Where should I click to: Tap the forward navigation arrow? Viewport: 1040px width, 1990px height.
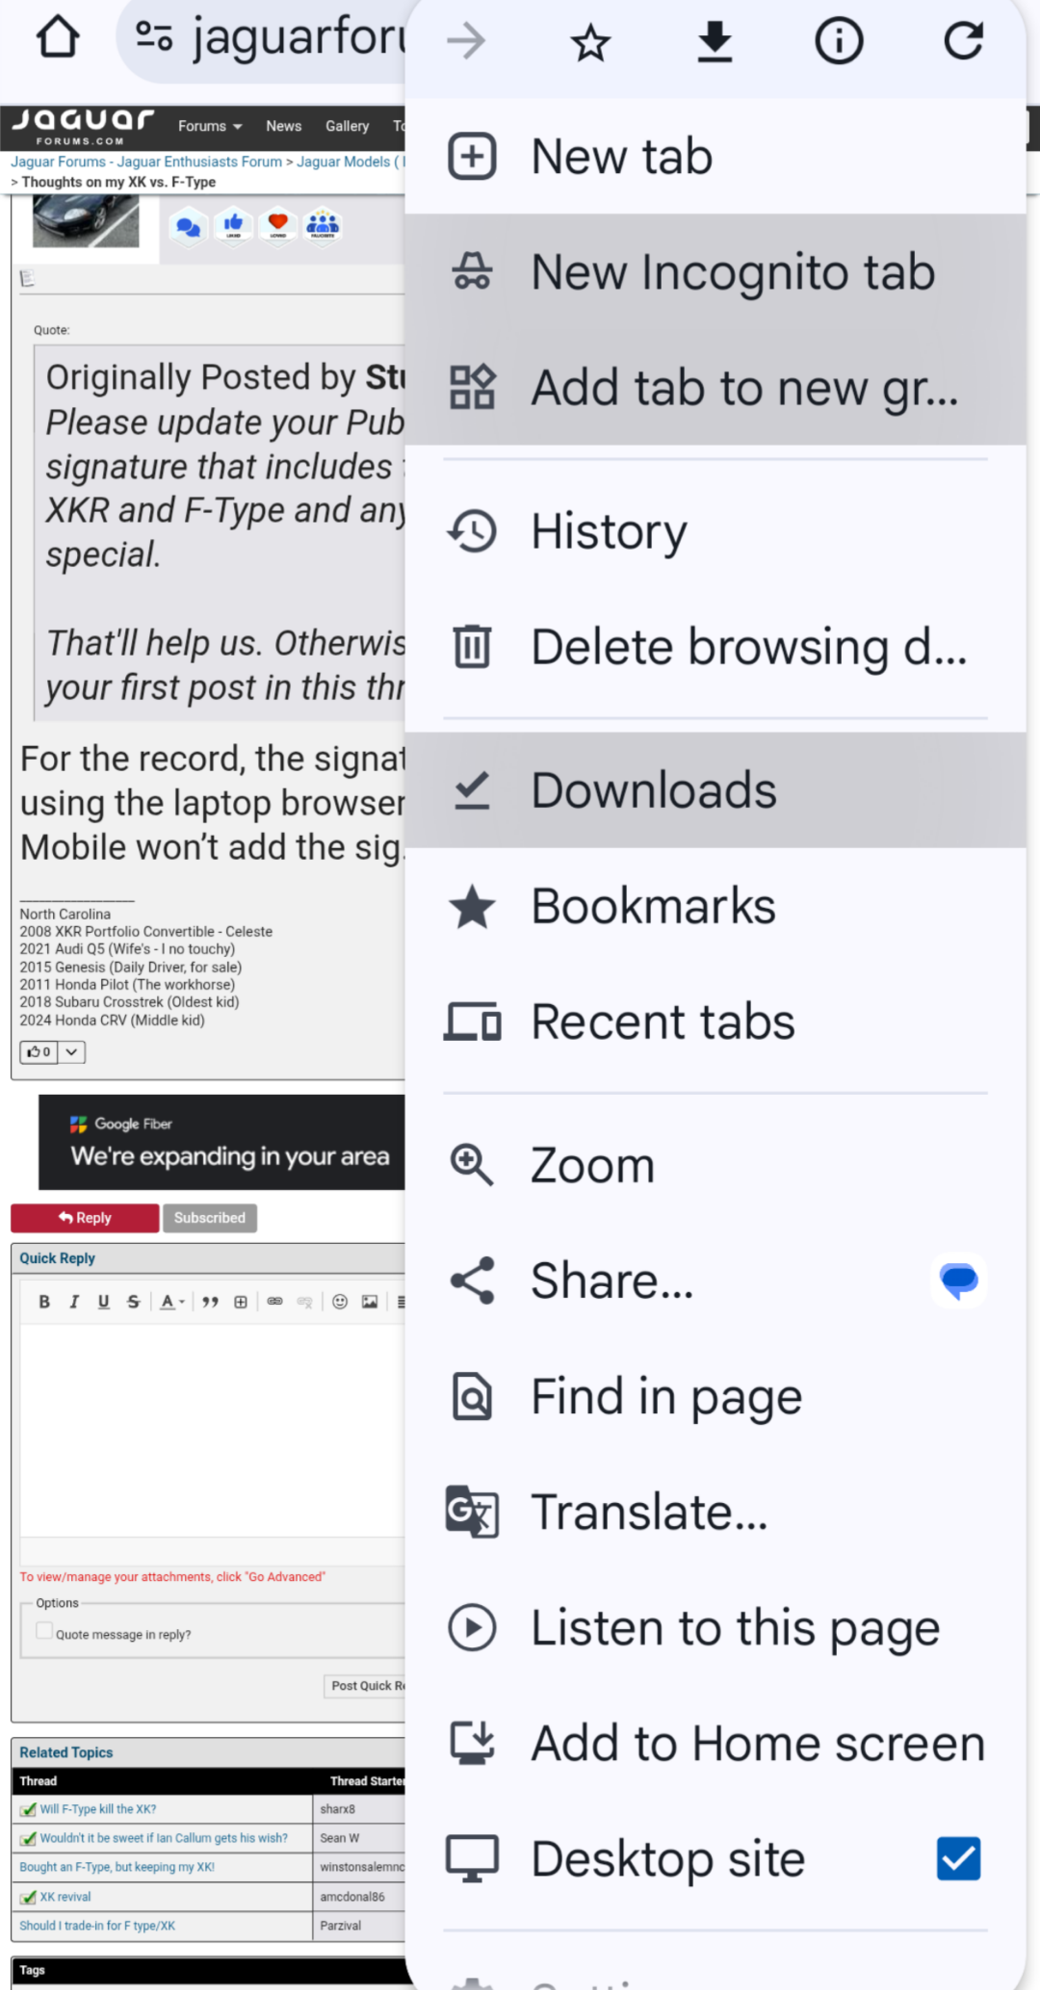coord(466,42)
